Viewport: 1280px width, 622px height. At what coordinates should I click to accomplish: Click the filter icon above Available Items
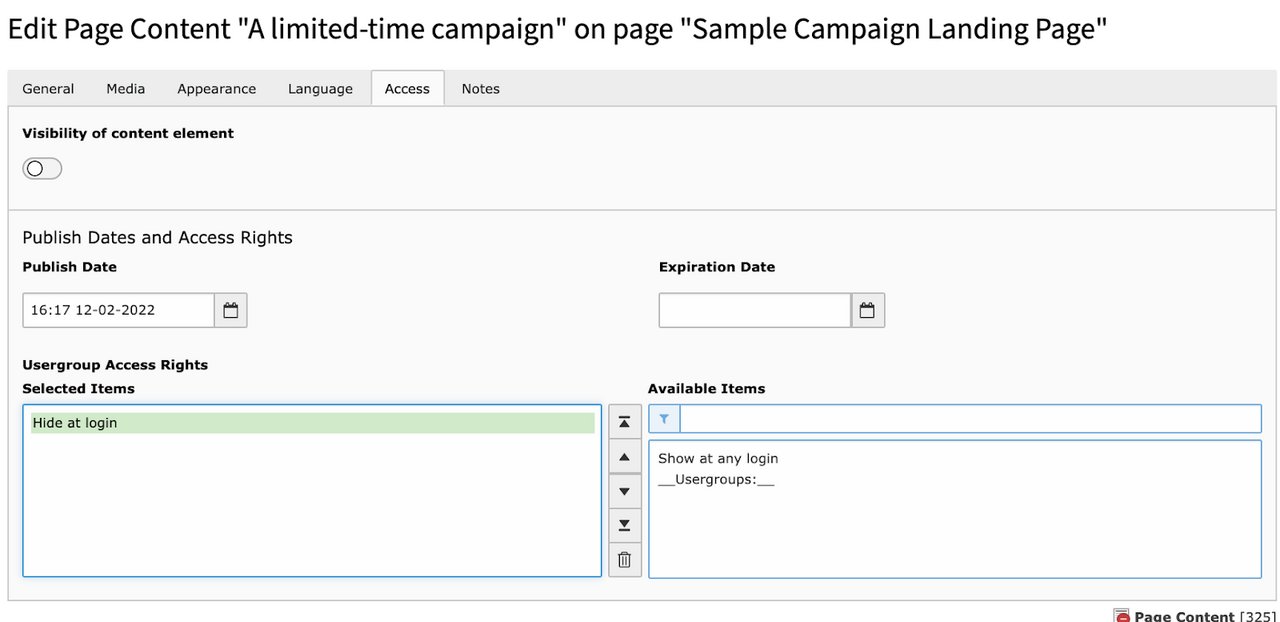663,418
